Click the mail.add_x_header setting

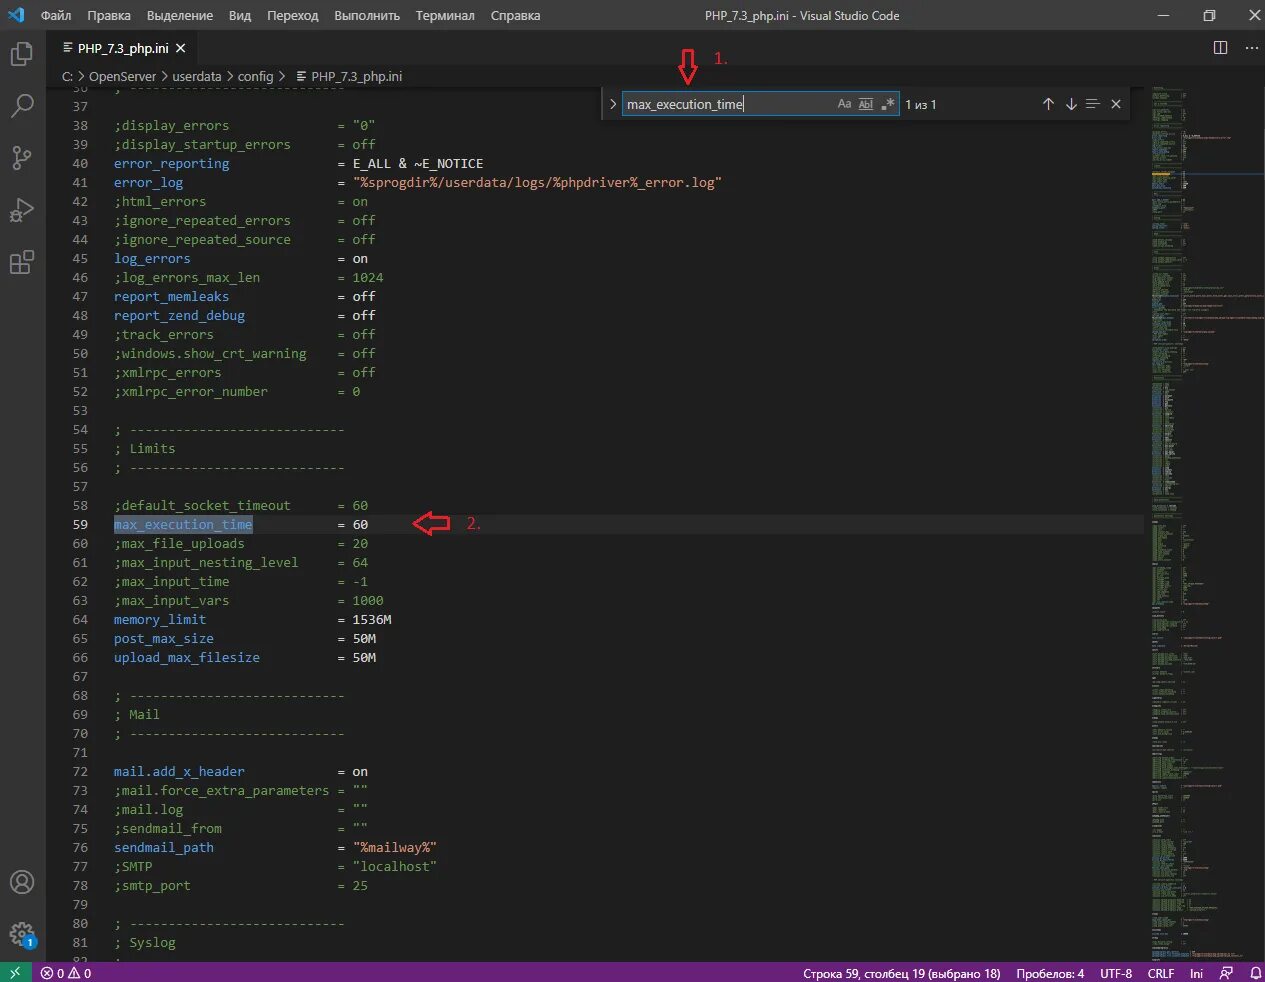point(179,771)
